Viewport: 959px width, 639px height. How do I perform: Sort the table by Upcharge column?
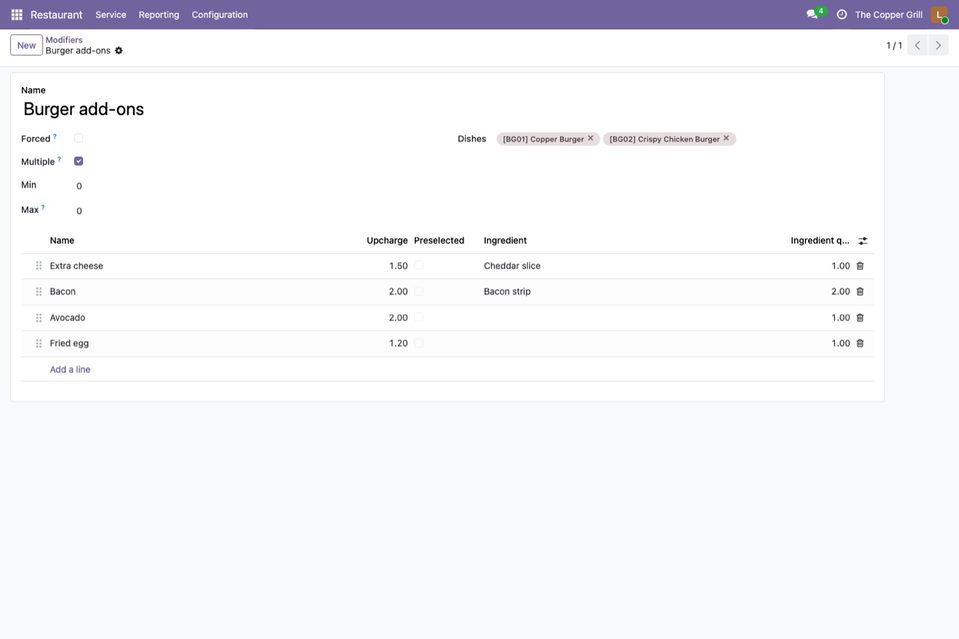click(x=387, y=241)
